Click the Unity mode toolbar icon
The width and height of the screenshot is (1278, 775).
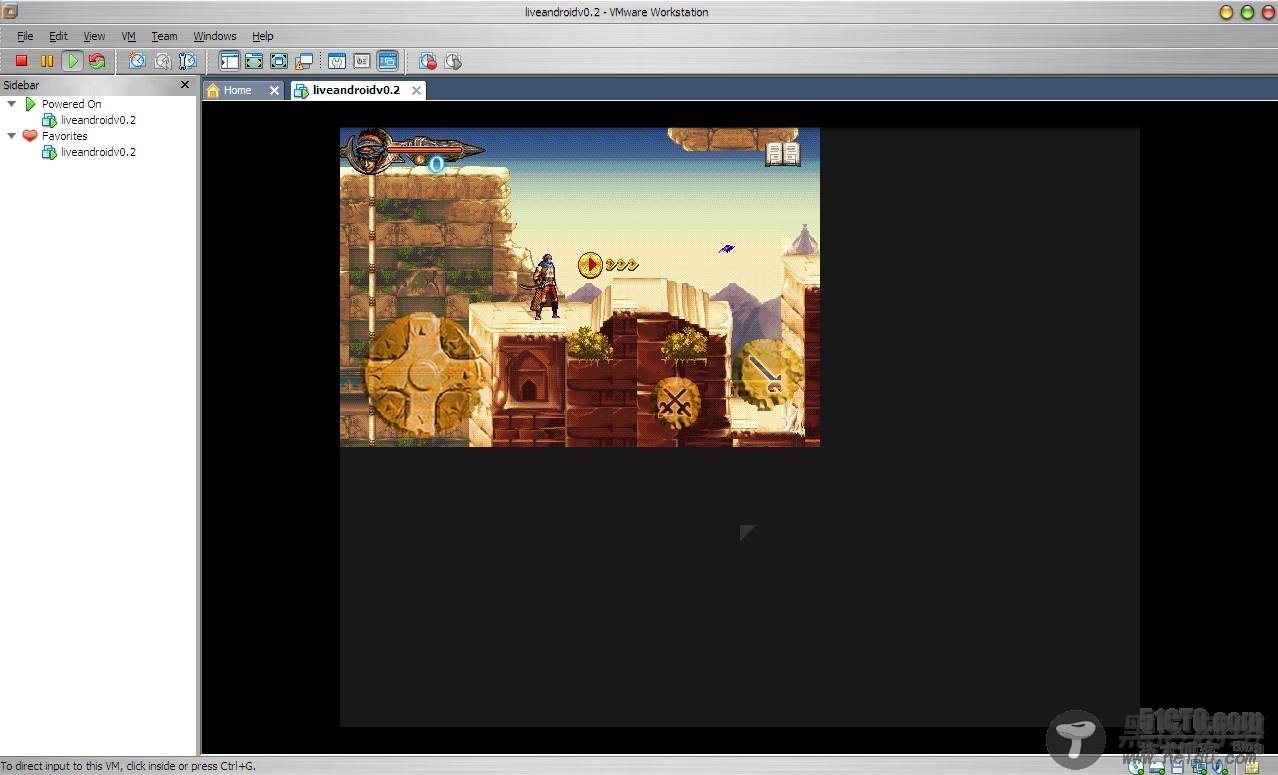pyautogui.click(x=304, y=61)
